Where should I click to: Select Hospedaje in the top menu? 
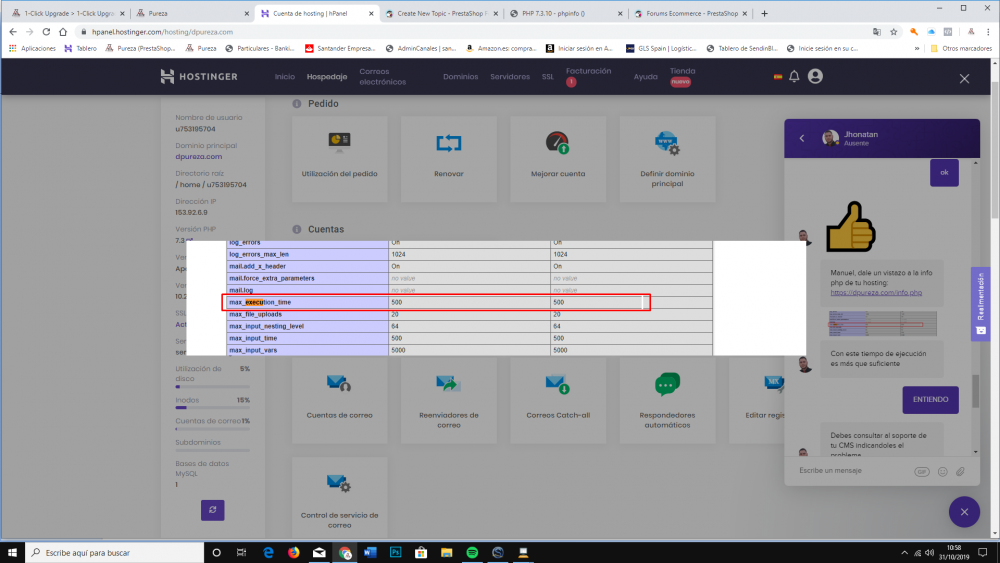click(x=327, y=77)
